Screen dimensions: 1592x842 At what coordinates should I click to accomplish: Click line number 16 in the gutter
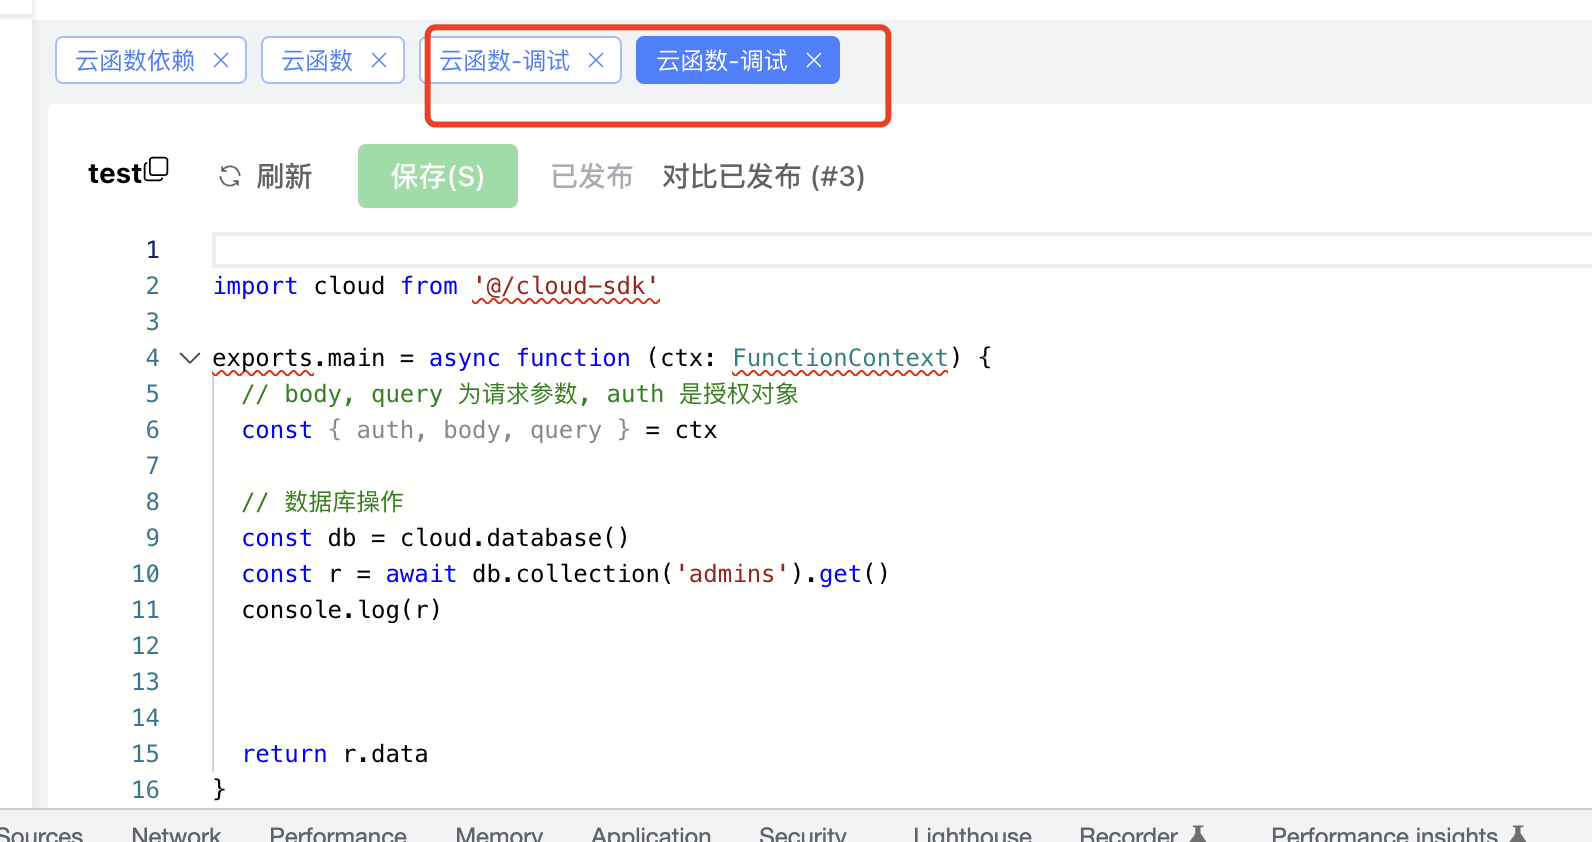145,790
